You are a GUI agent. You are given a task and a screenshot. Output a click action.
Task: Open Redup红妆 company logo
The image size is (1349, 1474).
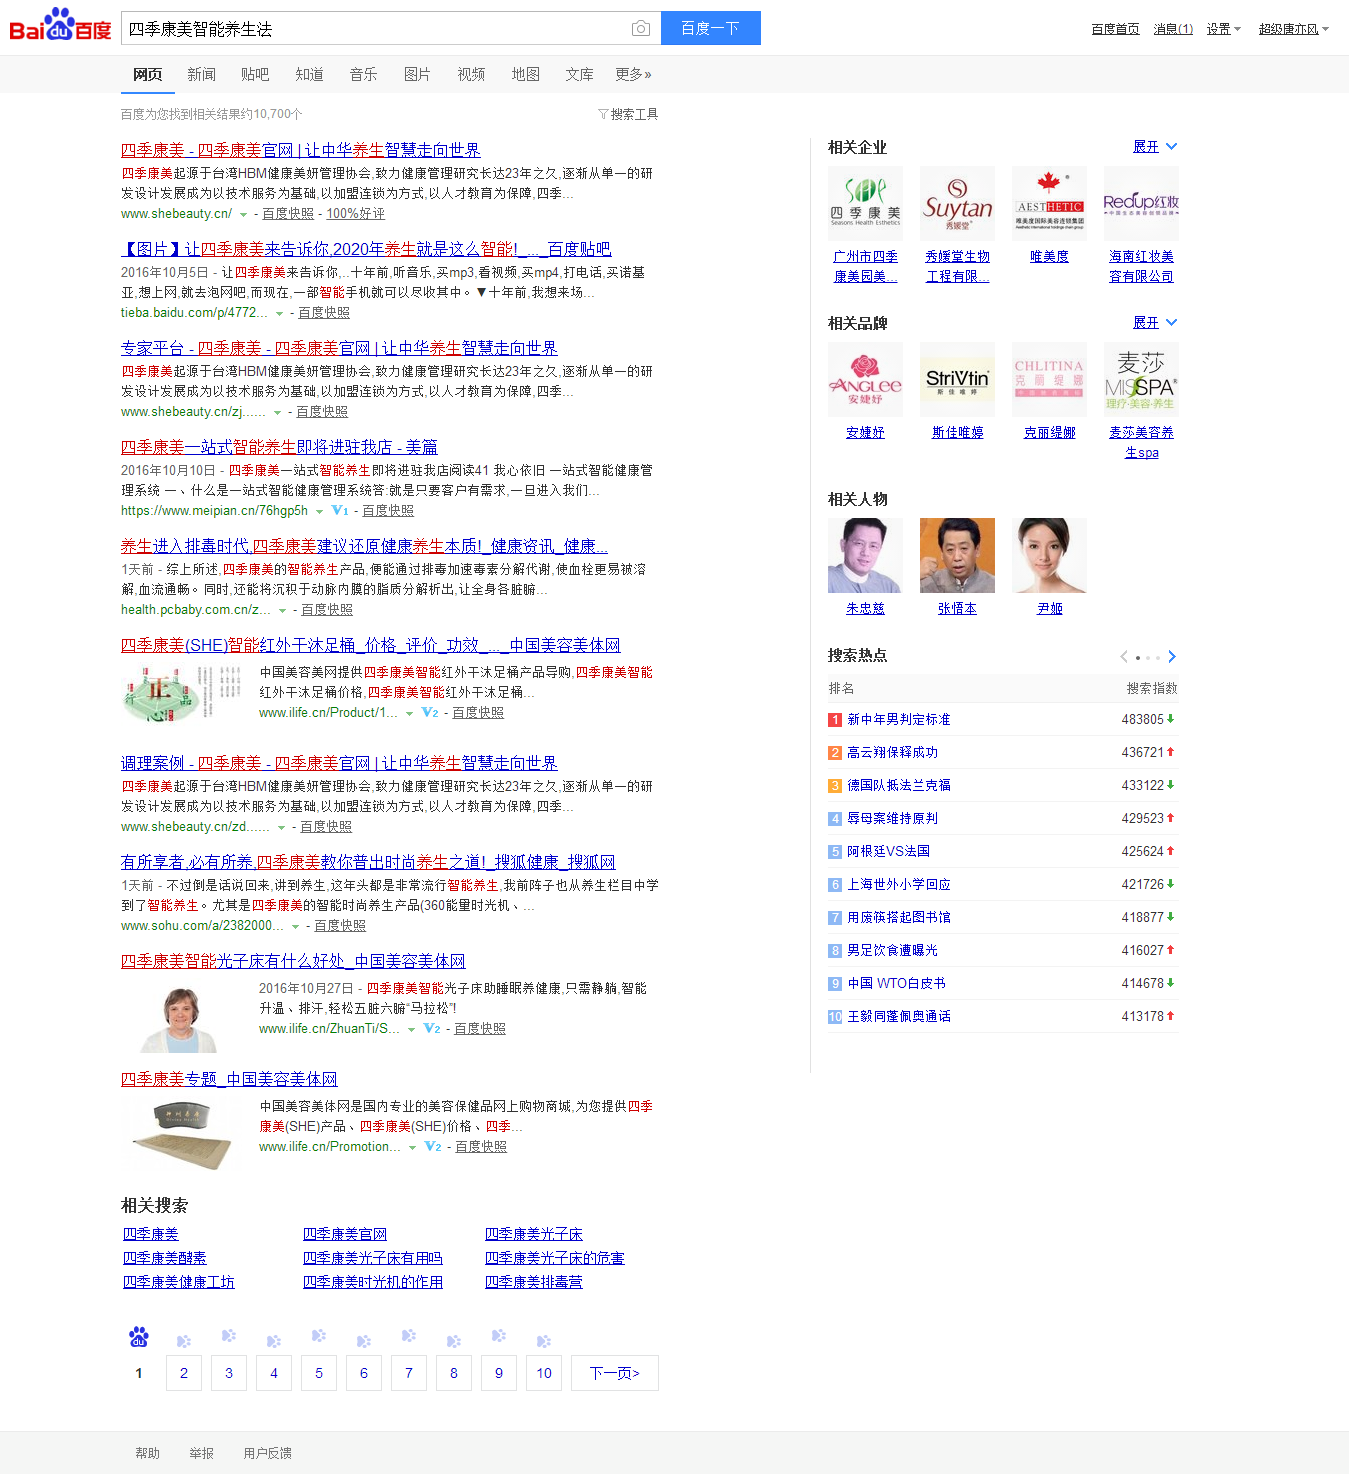(x=1141, y=204)
